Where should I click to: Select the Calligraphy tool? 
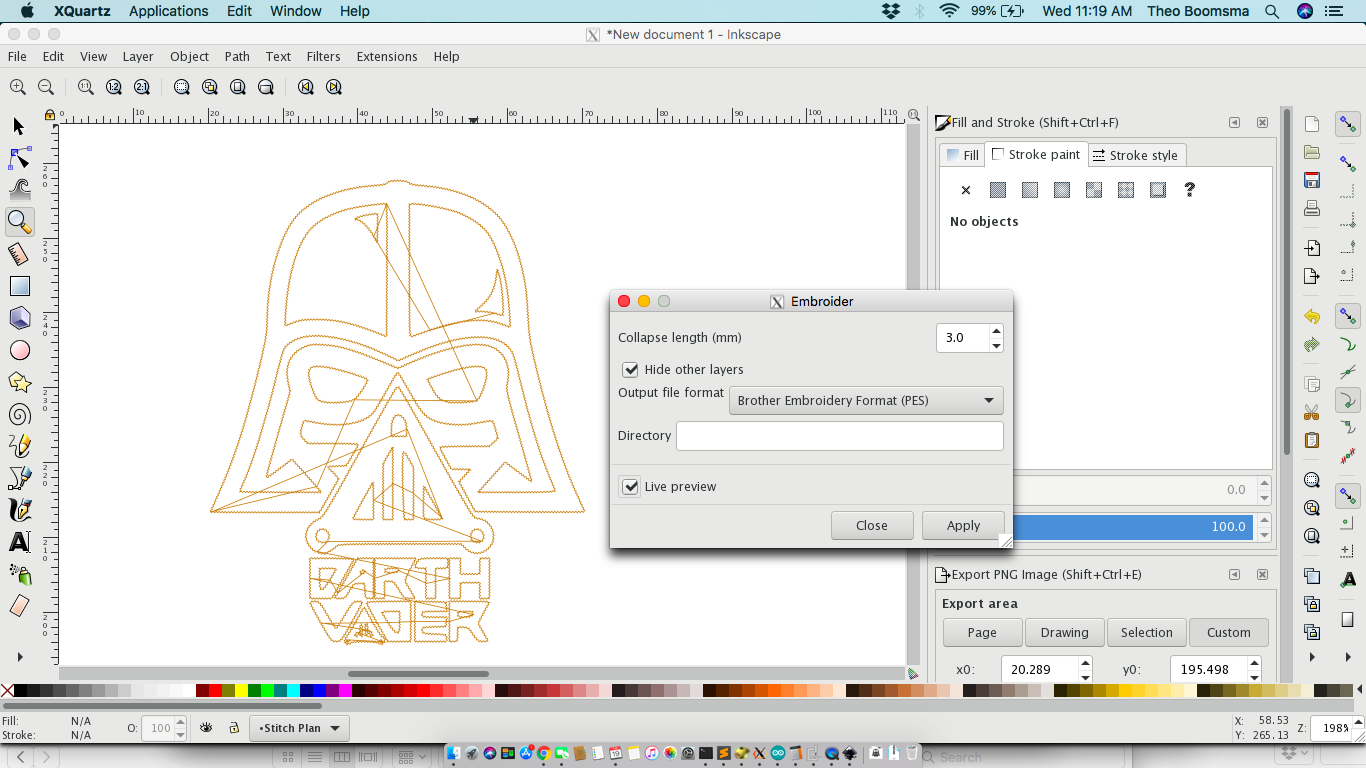19,510
